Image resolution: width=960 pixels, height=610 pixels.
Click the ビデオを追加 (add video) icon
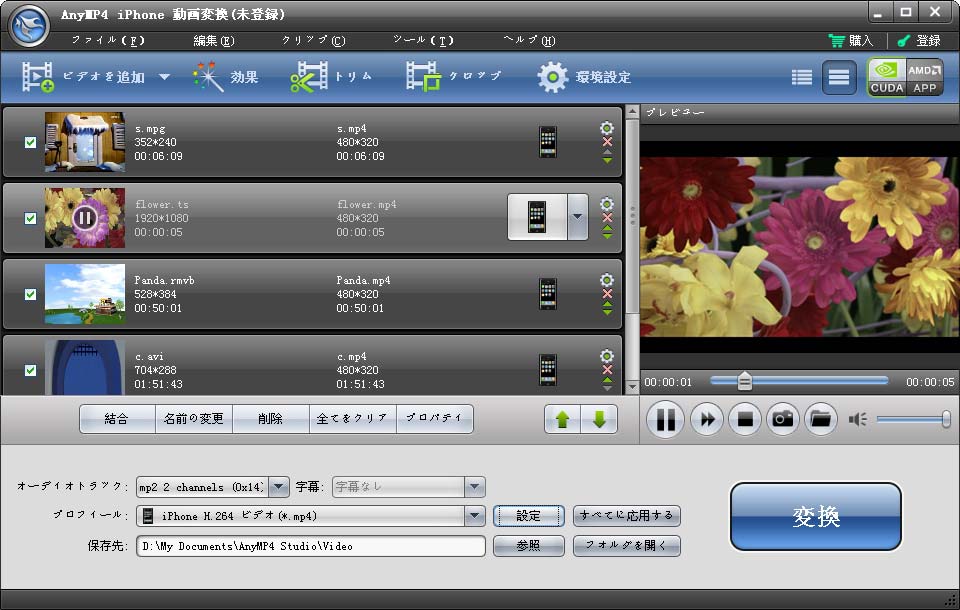pyautogui.click(x=38, y=77)
